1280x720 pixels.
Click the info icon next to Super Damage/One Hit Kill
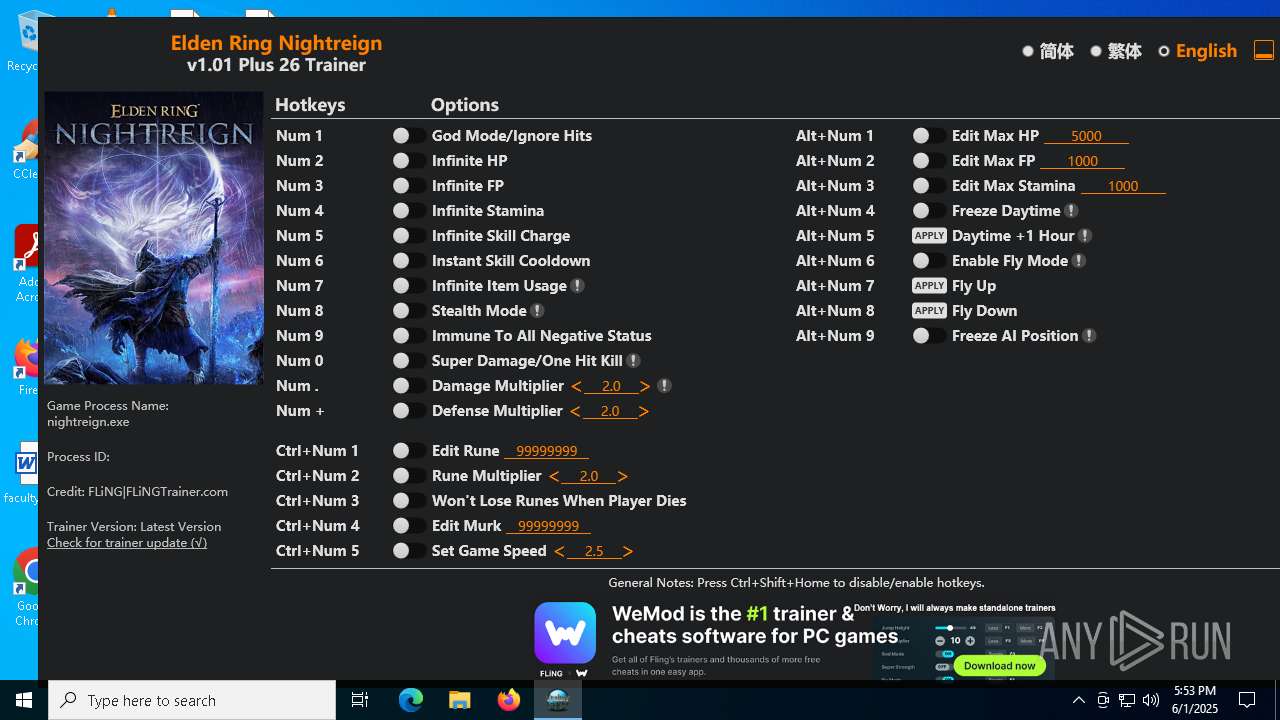[x=634, y=361]
